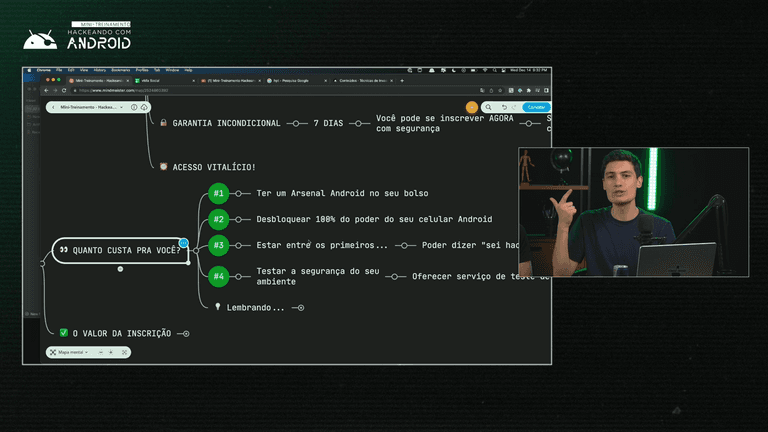Click the green check icon by O VALOR DA INSCRIÇÃO
Screen dimensions: 768x432
(63, 333)
